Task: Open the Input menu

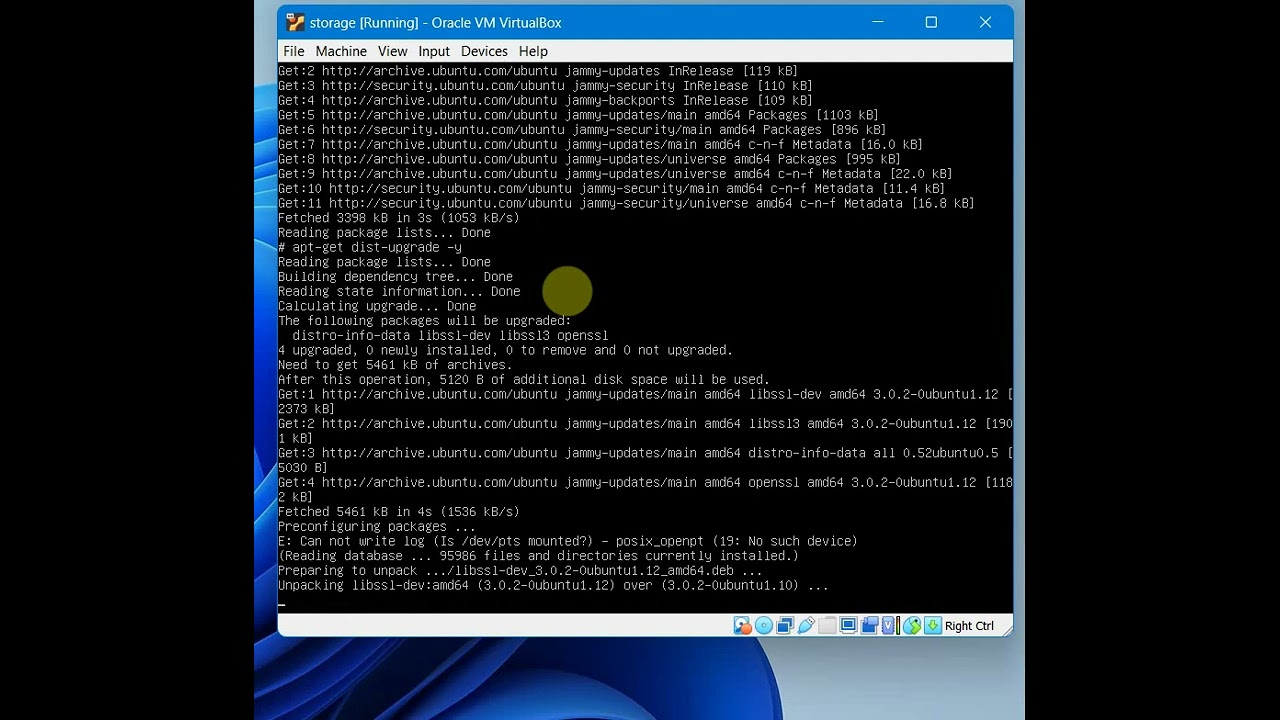Action: pyautogui.click(x=434, y=51)
